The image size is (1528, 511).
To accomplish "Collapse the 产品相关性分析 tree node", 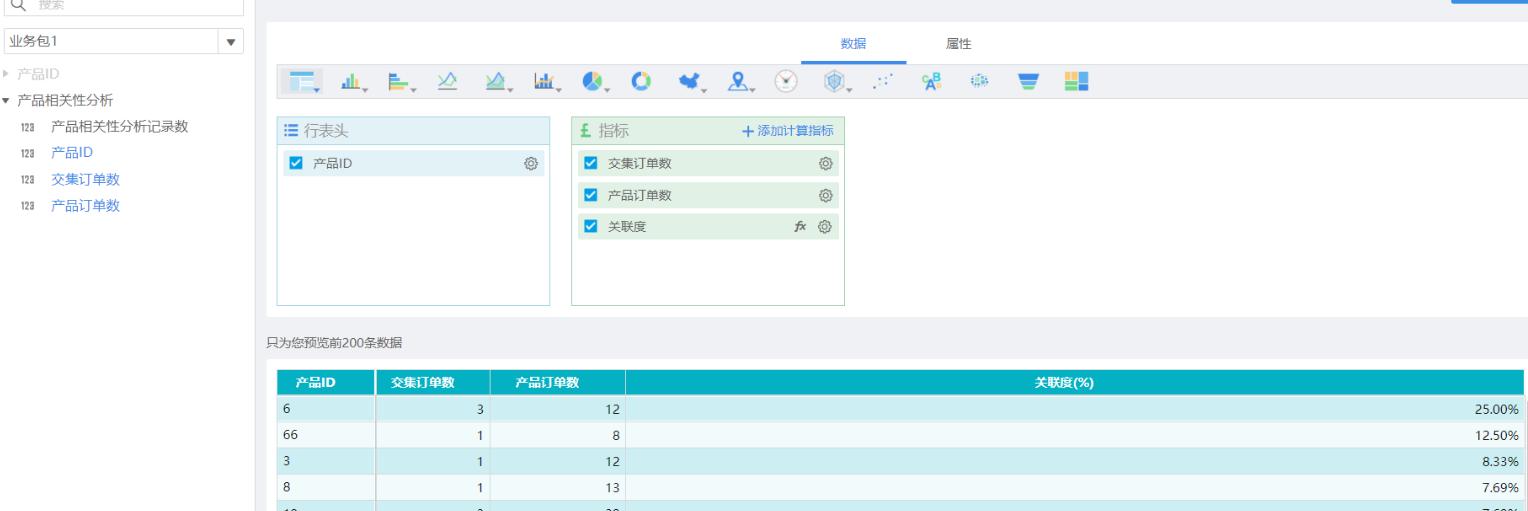I will point(9,101).
